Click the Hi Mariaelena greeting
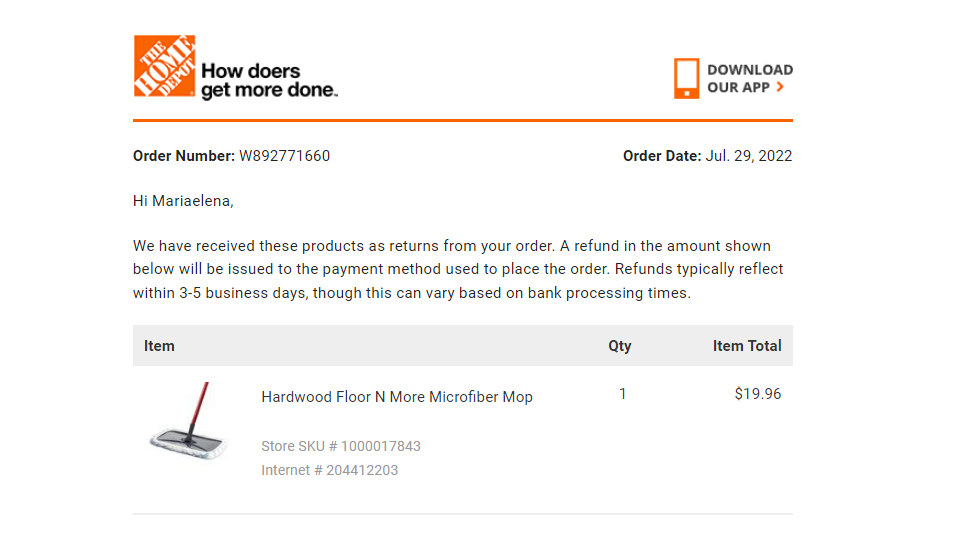This screenshot has height=539, width=956. [x=184, y=201]
